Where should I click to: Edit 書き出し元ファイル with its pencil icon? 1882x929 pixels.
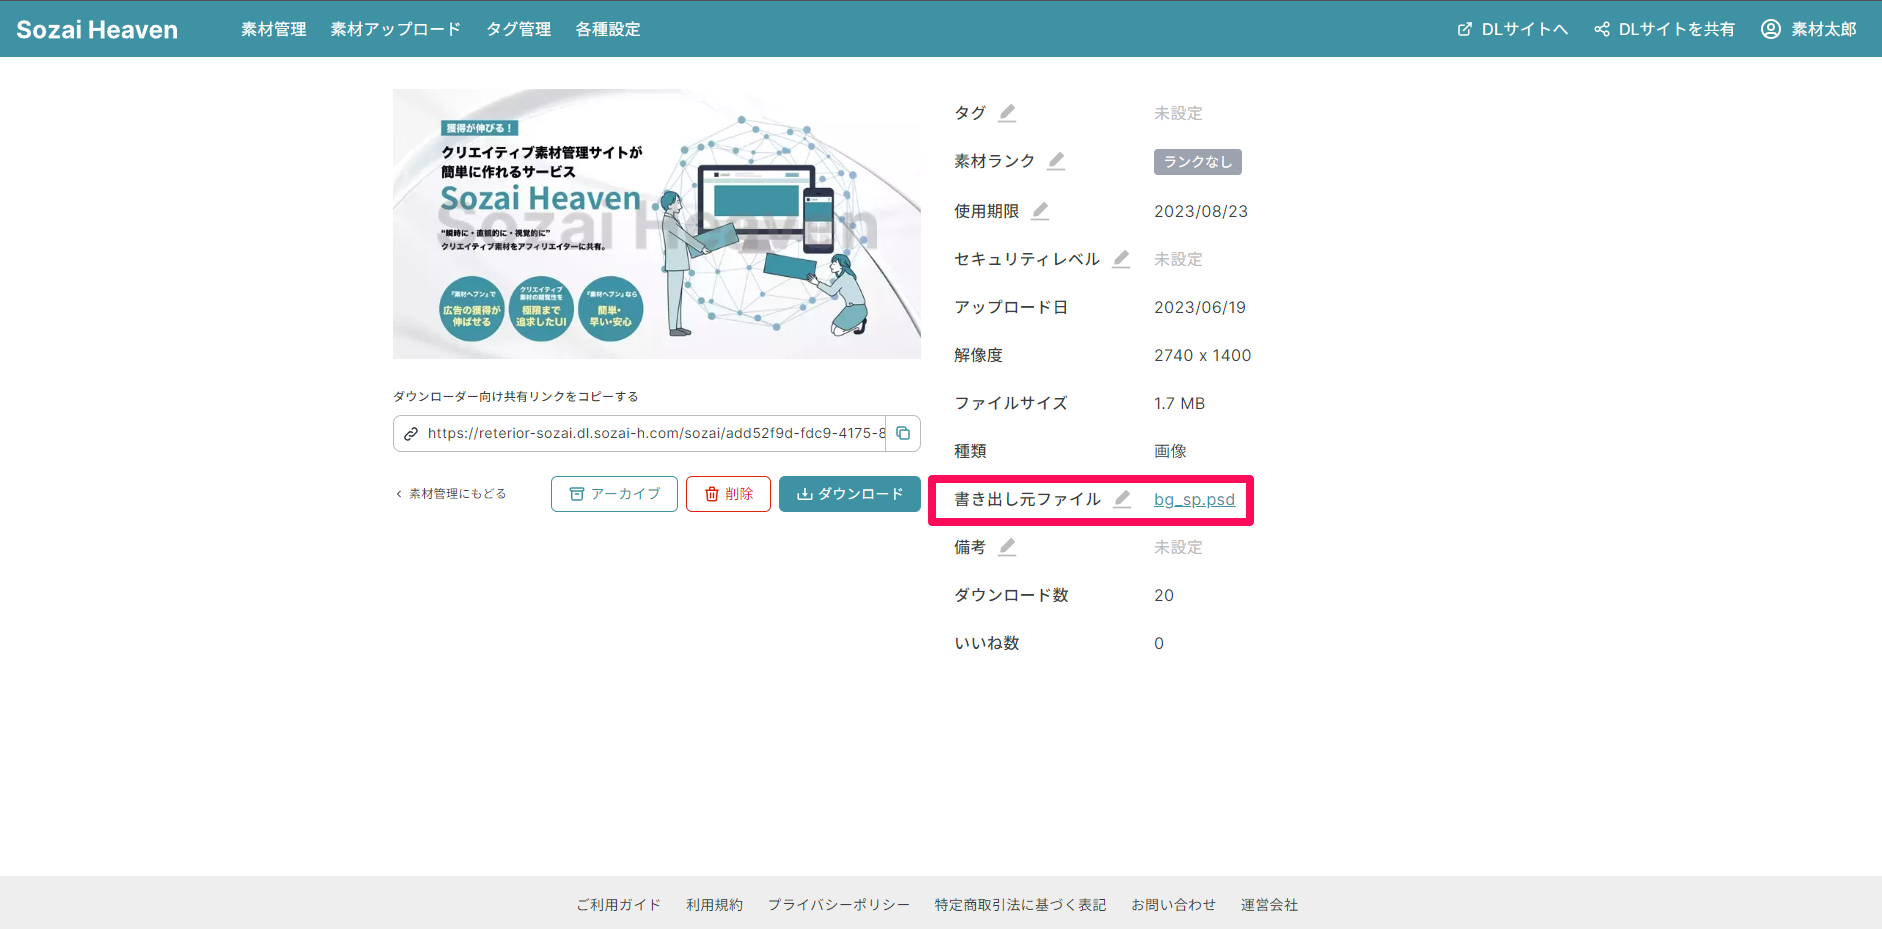[1122, 499]
